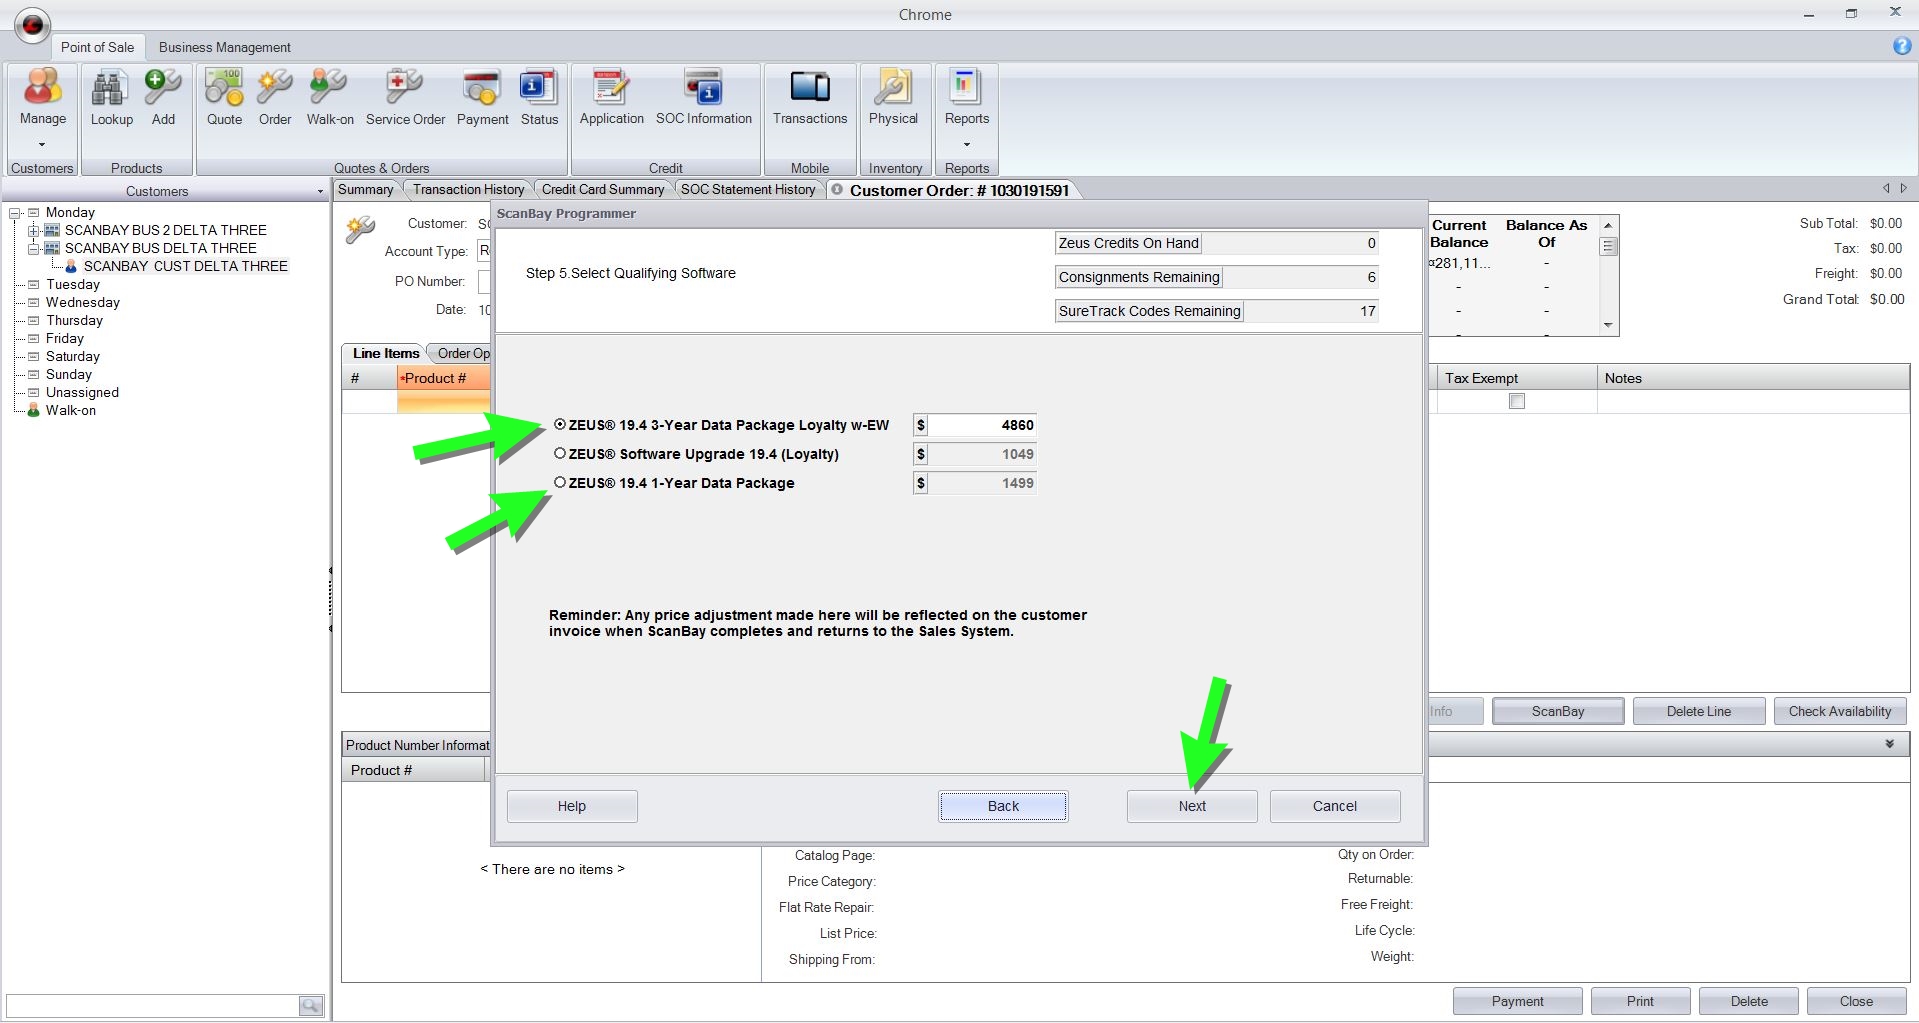Open the Transaction History tab
The image size is (1919, 1023).
[x=468, y=189]
